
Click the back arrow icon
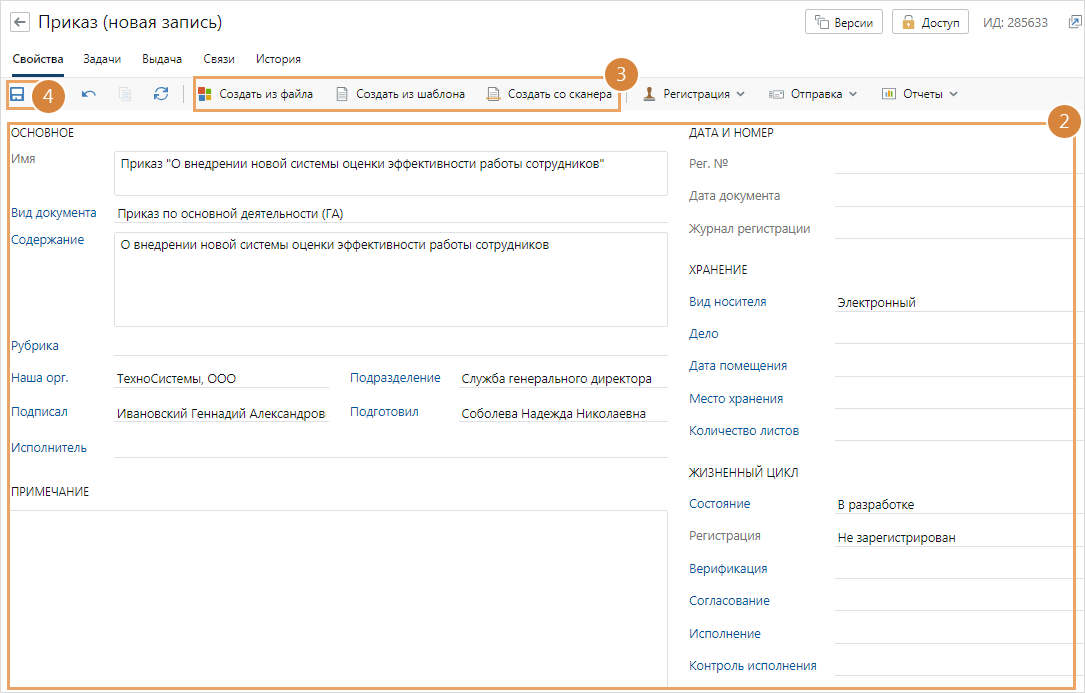[x=20, y=22]
